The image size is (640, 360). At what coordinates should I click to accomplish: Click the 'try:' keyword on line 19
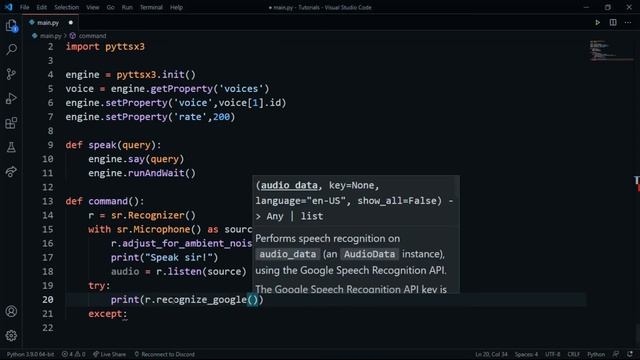[99, 286]
